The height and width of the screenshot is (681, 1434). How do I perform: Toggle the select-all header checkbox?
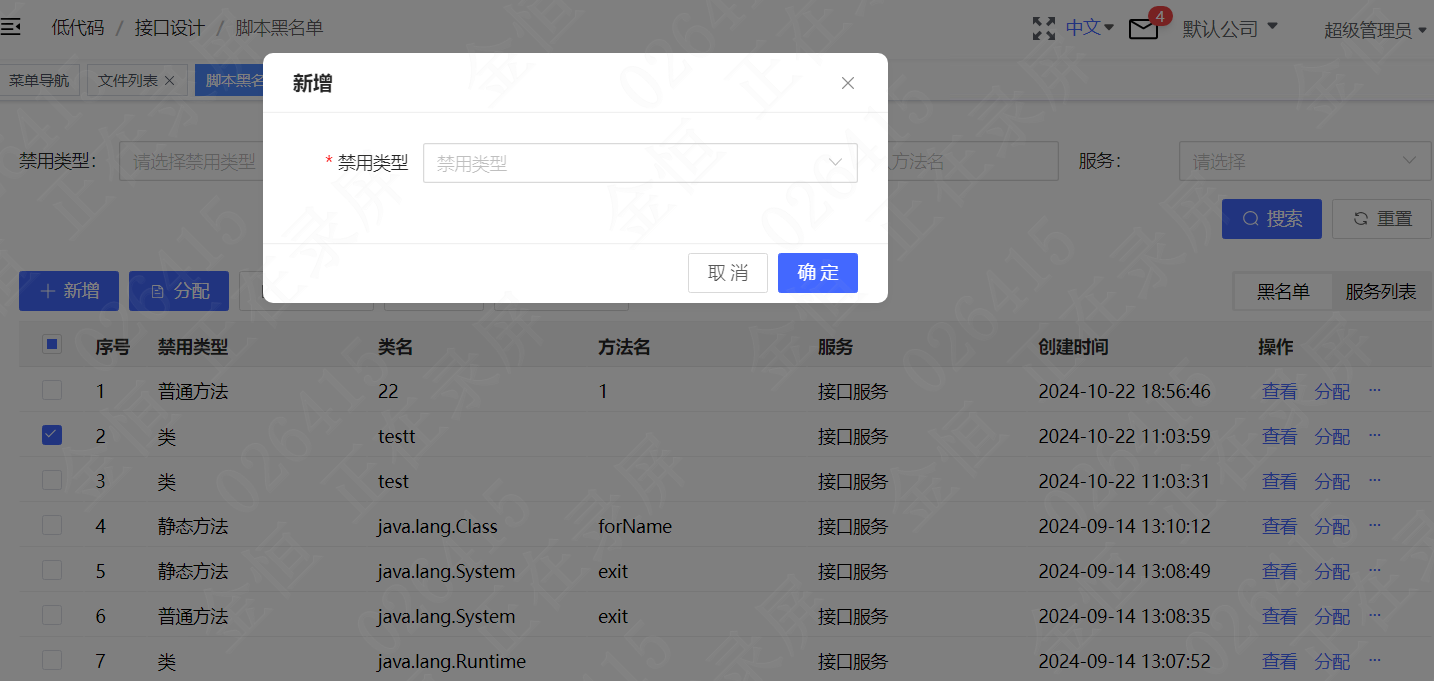[52, 345]
